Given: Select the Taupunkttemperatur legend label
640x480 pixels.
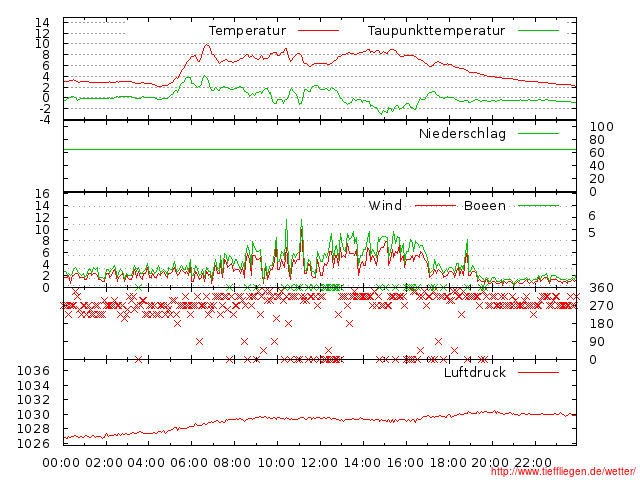Looking at the screenshot, I should coord(436,31).
